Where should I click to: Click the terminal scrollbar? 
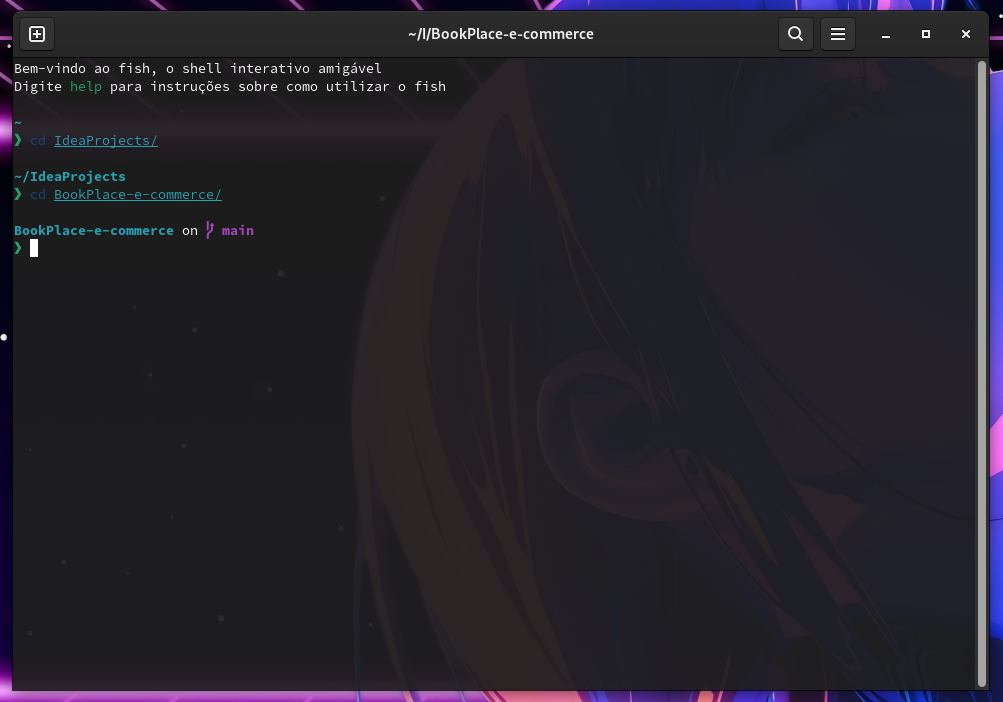coord(982,374)
